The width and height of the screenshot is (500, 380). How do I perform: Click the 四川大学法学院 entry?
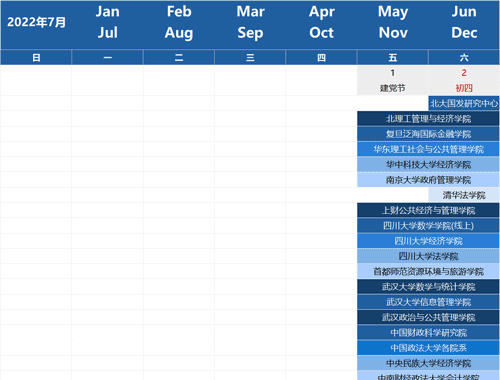click(428, 256)
